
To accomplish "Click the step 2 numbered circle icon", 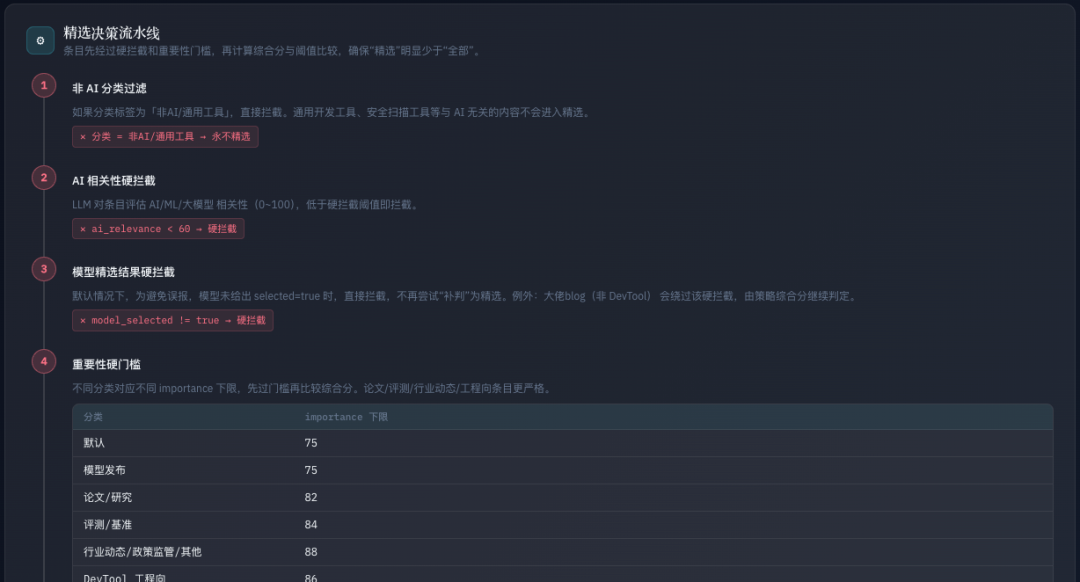I will point(43,177).
